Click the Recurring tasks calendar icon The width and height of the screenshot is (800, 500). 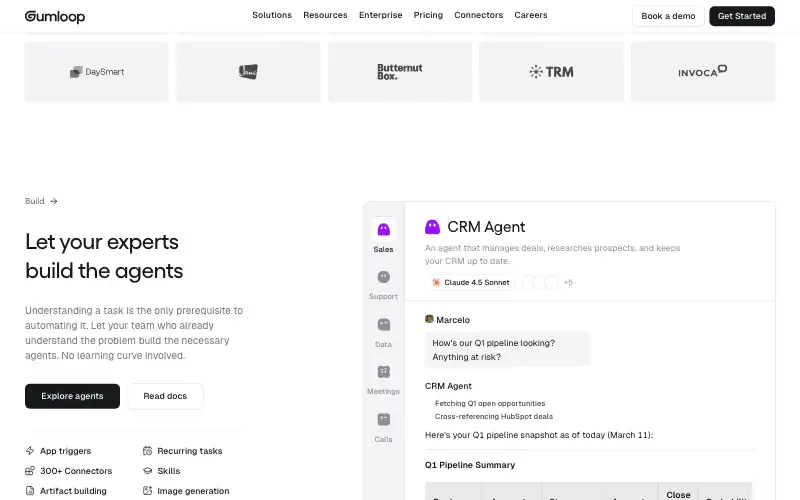(x=147, y=451)
